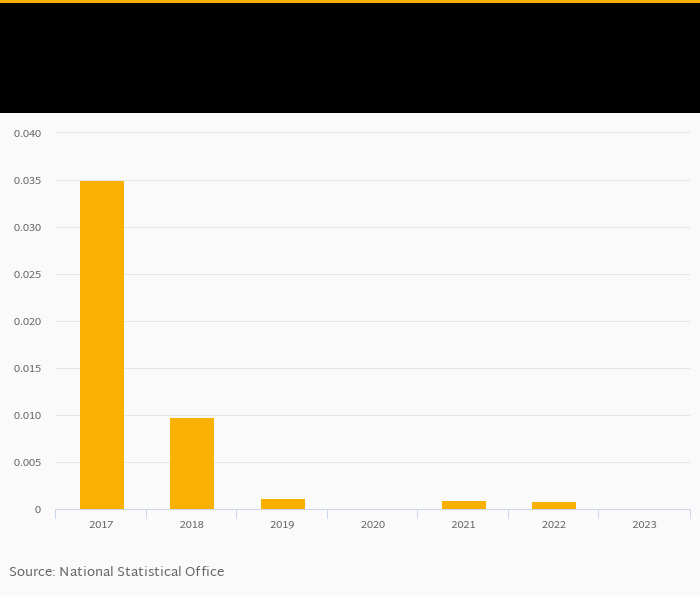Click the Source: National Statistical Office text

117,572
